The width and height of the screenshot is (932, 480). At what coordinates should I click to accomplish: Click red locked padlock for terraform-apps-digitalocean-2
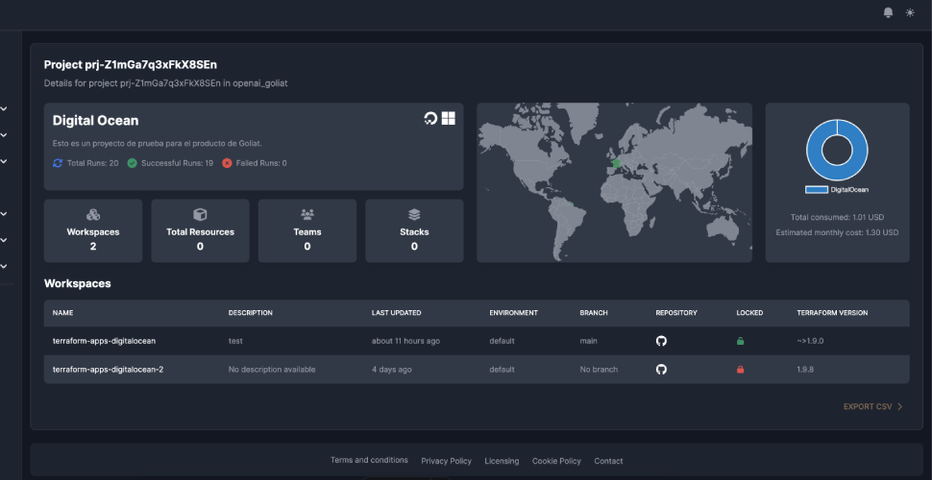click(x=741, y=370)
